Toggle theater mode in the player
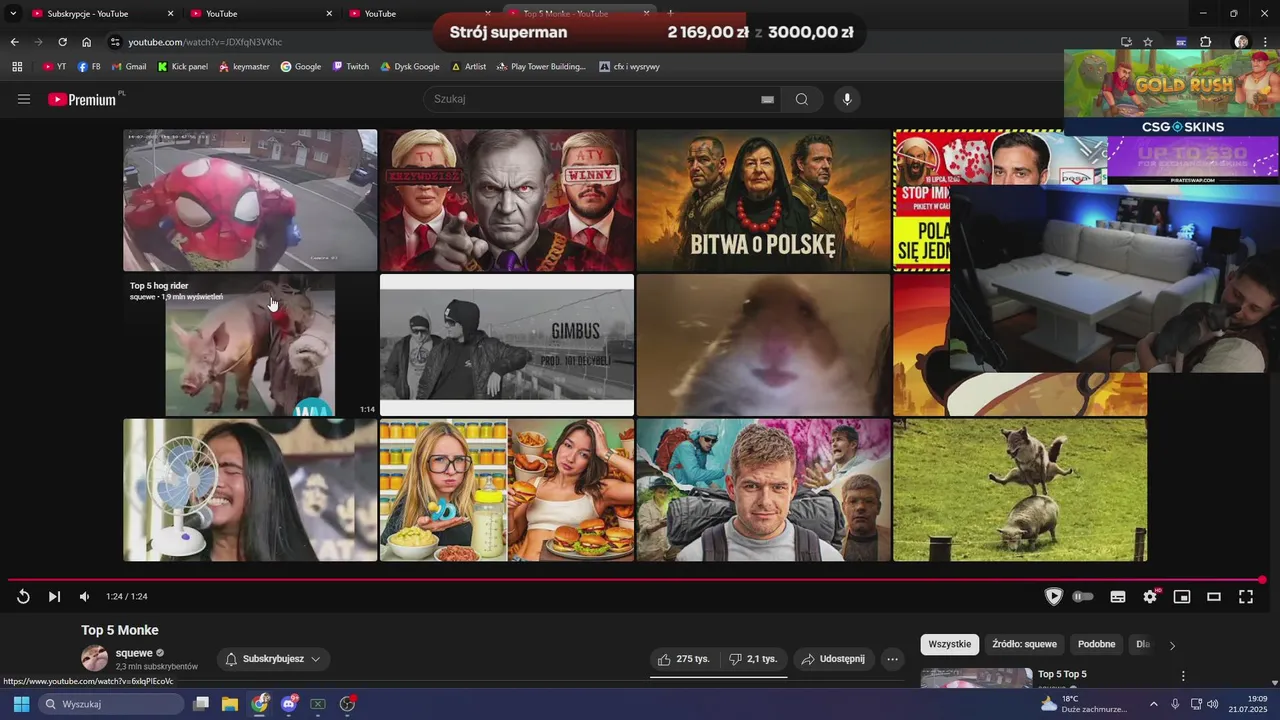 click(x=1214, y=597)
